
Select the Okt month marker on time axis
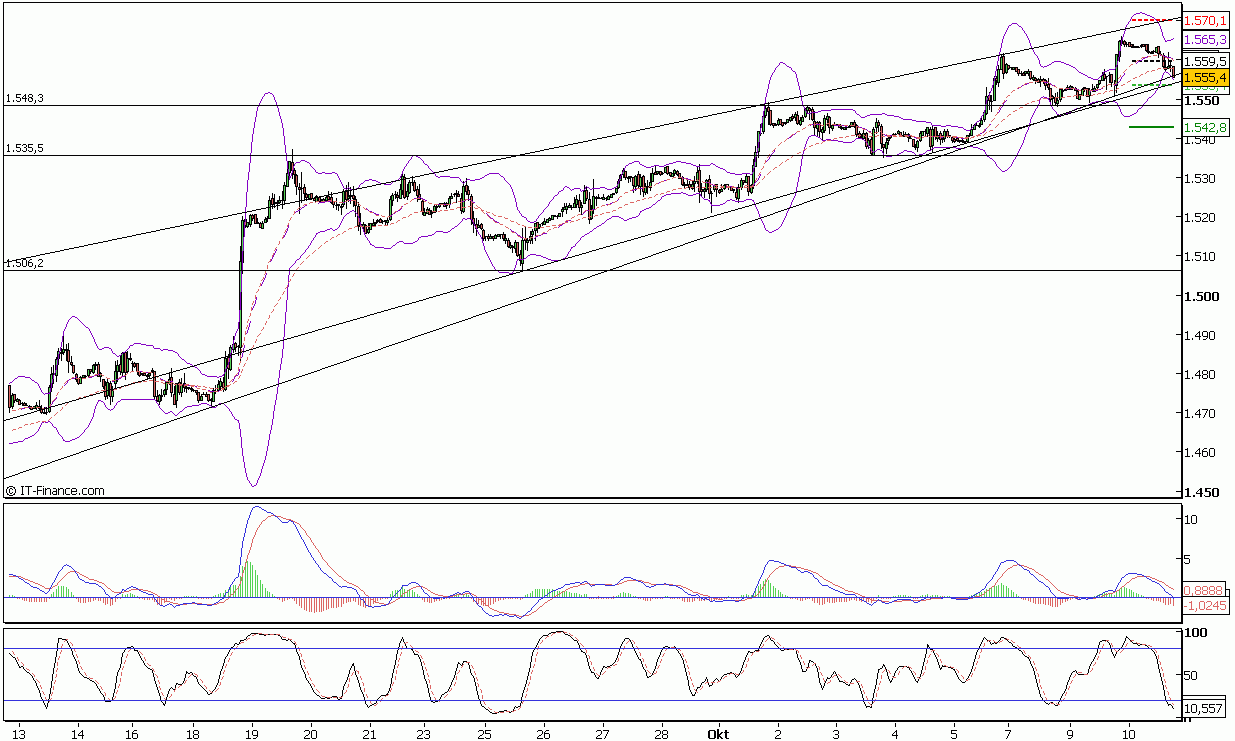pos(718,733)
